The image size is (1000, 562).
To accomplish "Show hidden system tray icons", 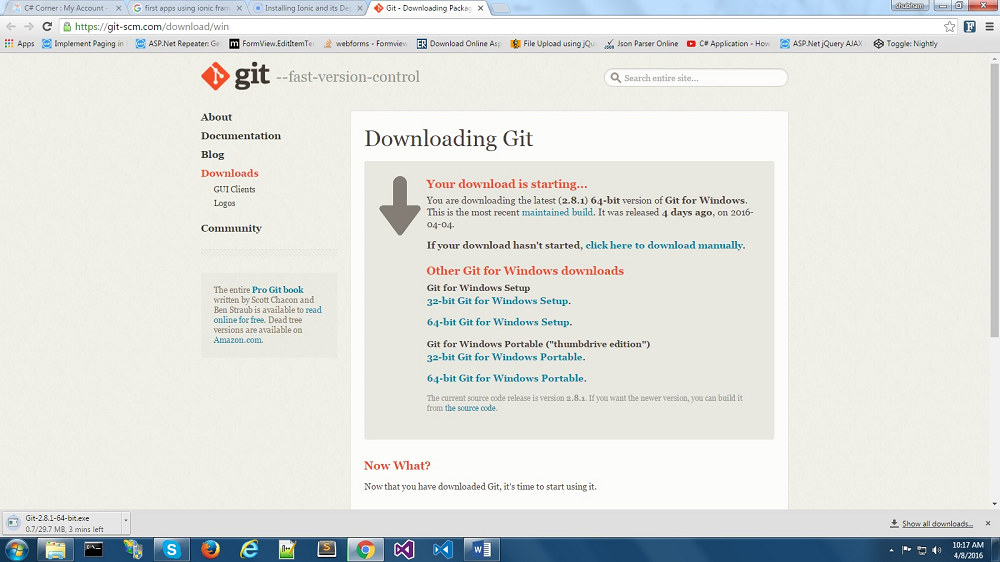I will pyautogui.click(x=892, y=550).
